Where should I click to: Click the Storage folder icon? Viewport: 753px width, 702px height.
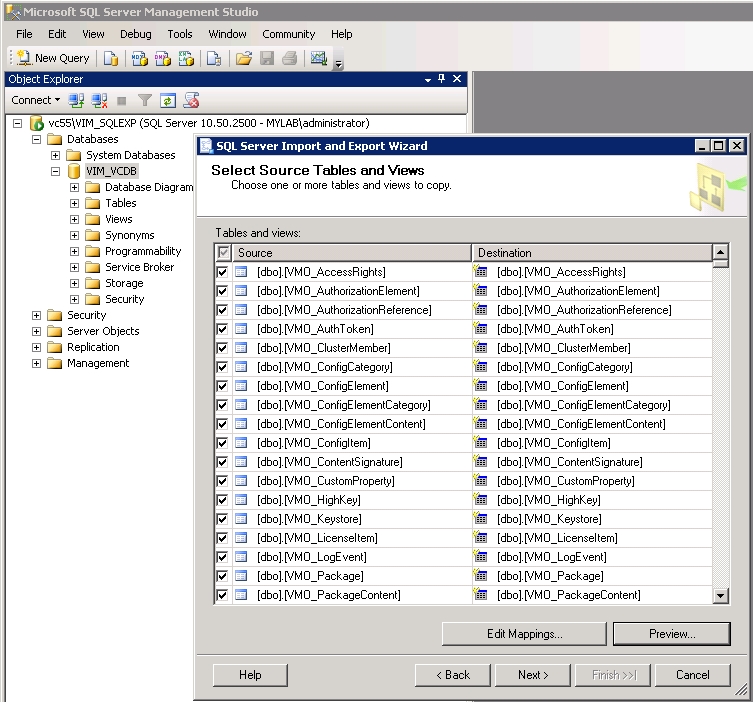92,283
